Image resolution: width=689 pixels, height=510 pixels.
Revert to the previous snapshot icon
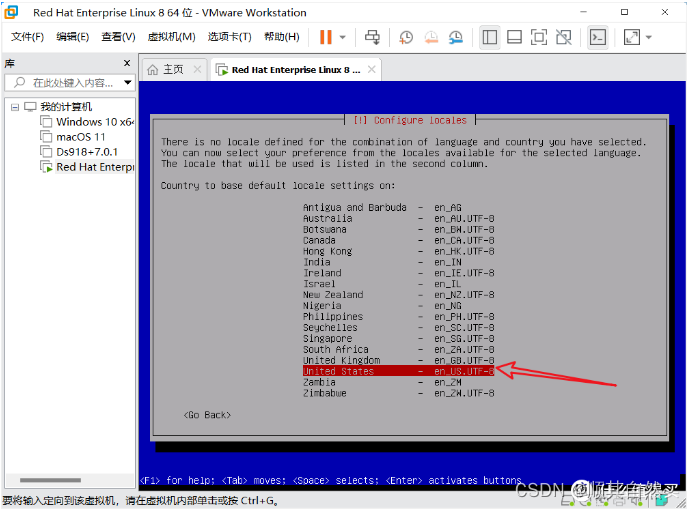pos(431,37)
